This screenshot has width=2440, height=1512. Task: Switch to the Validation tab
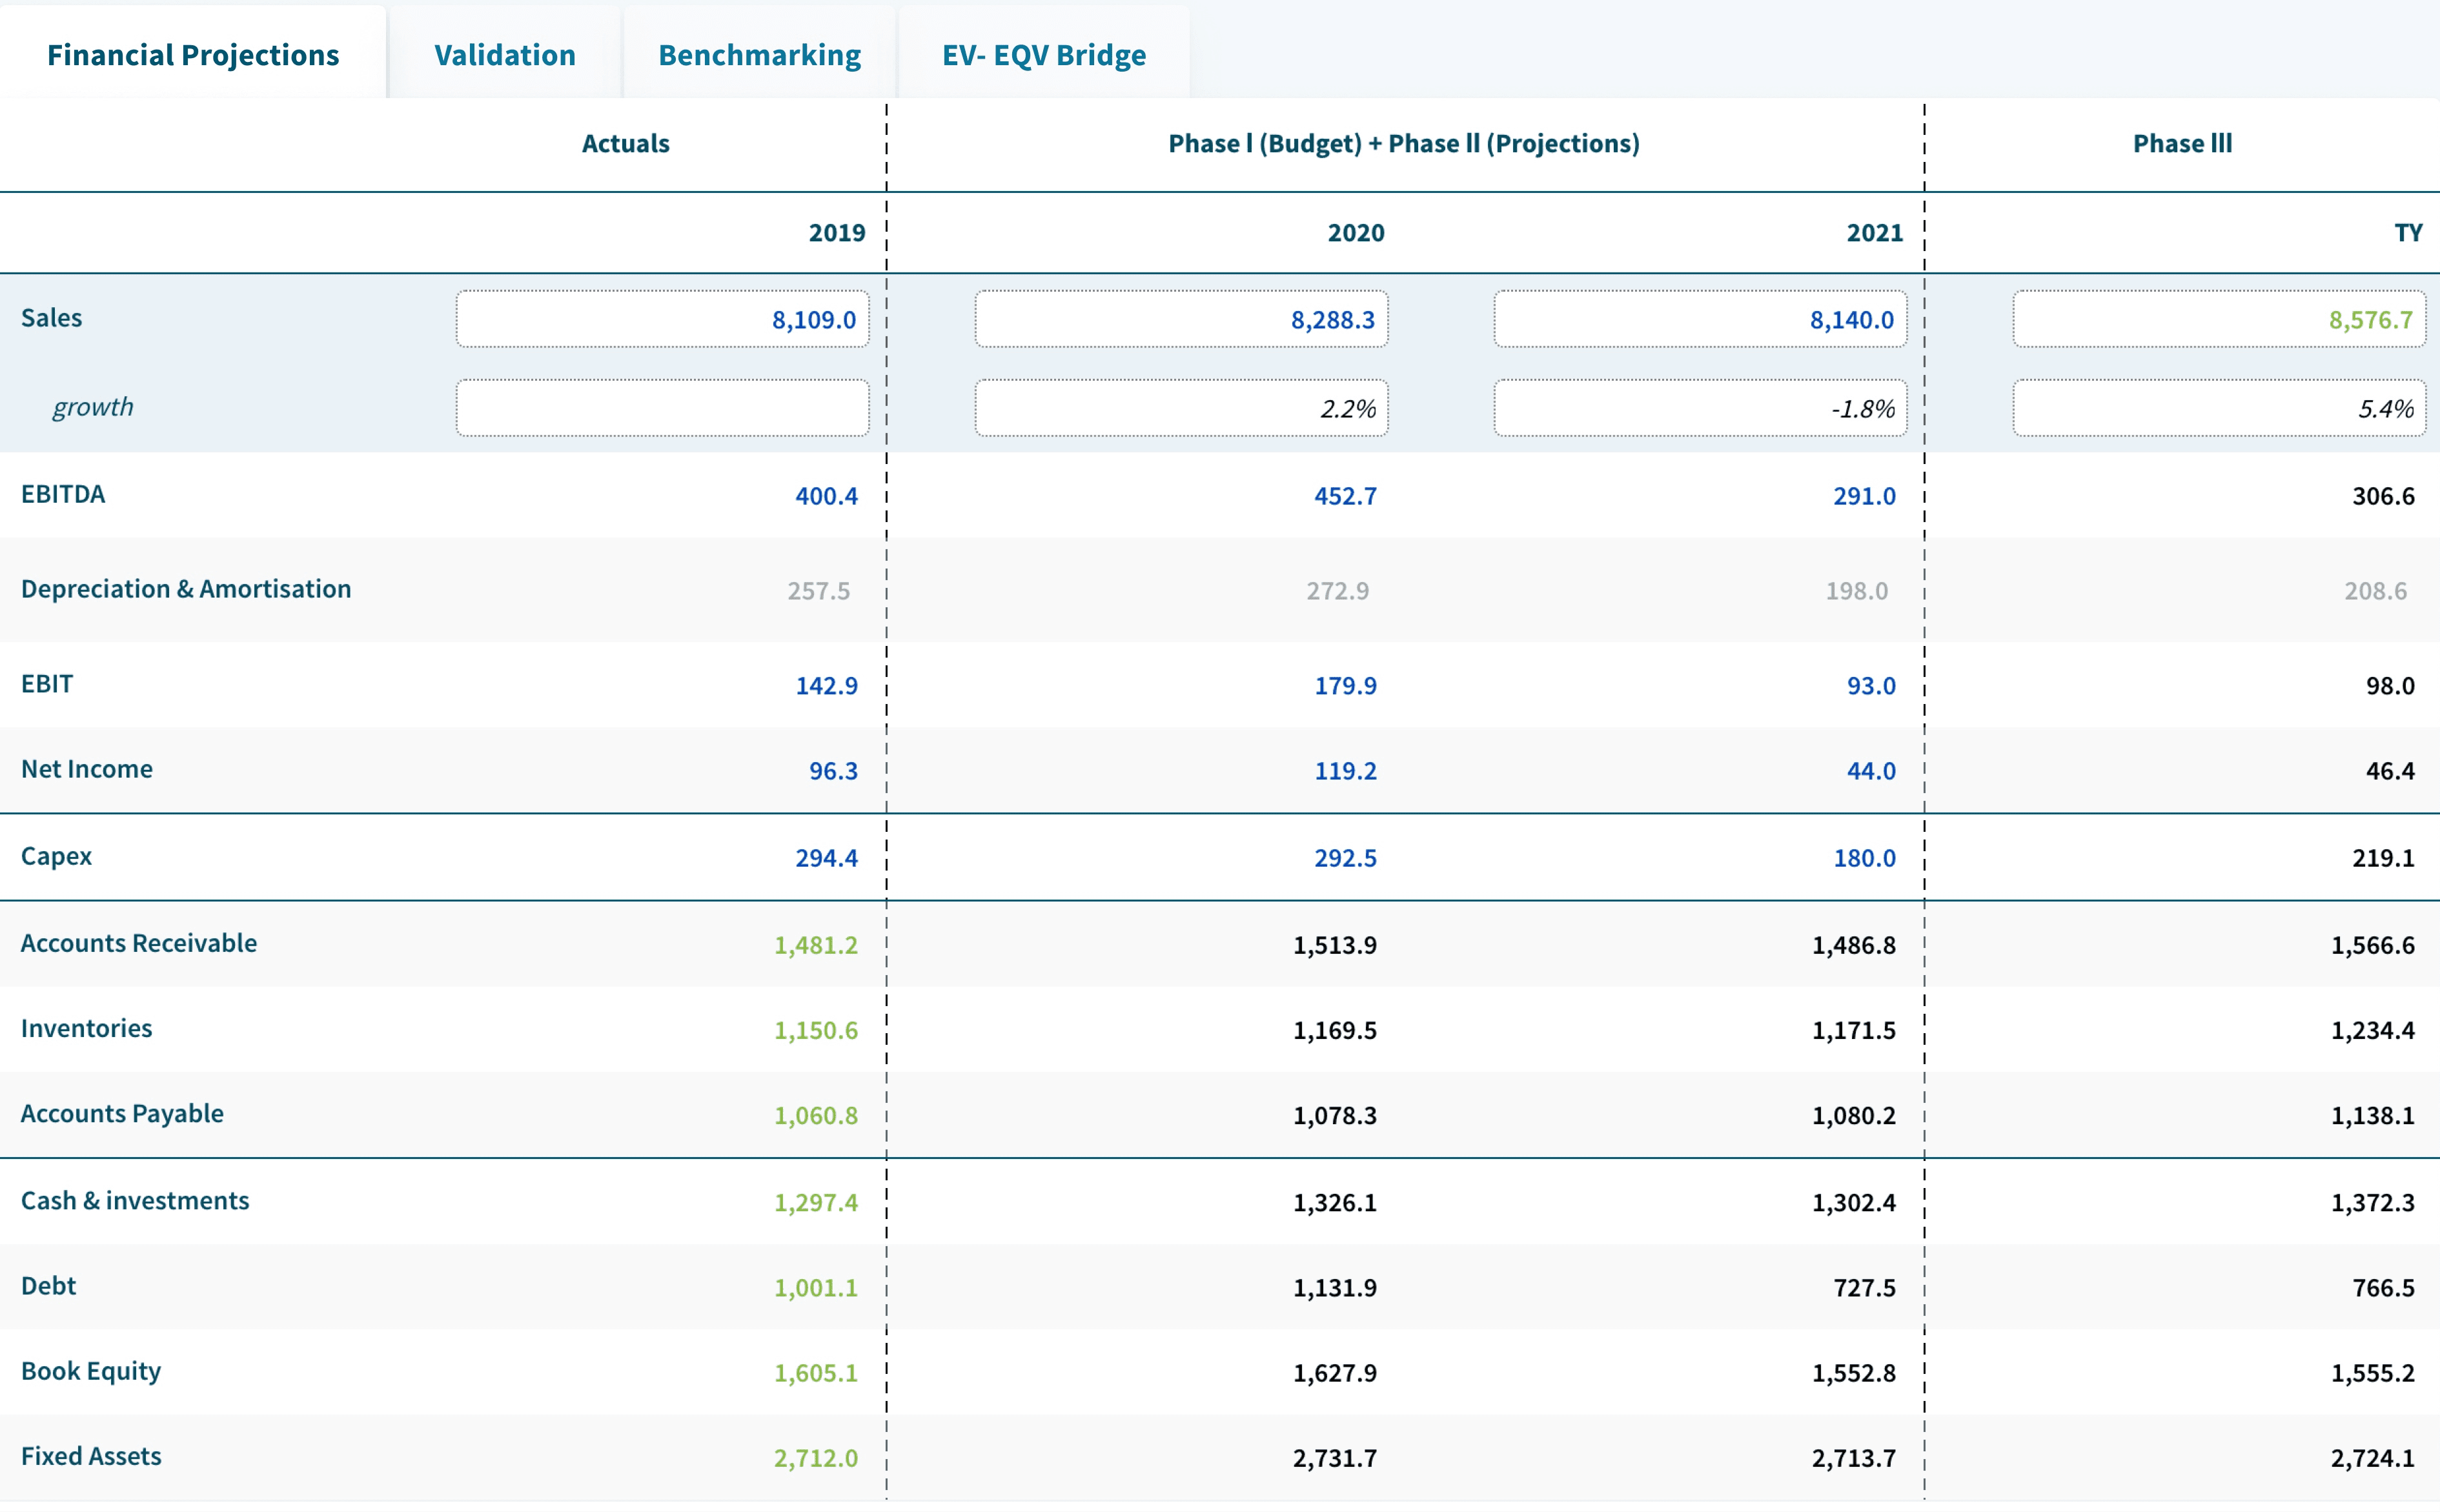(503, 55)
